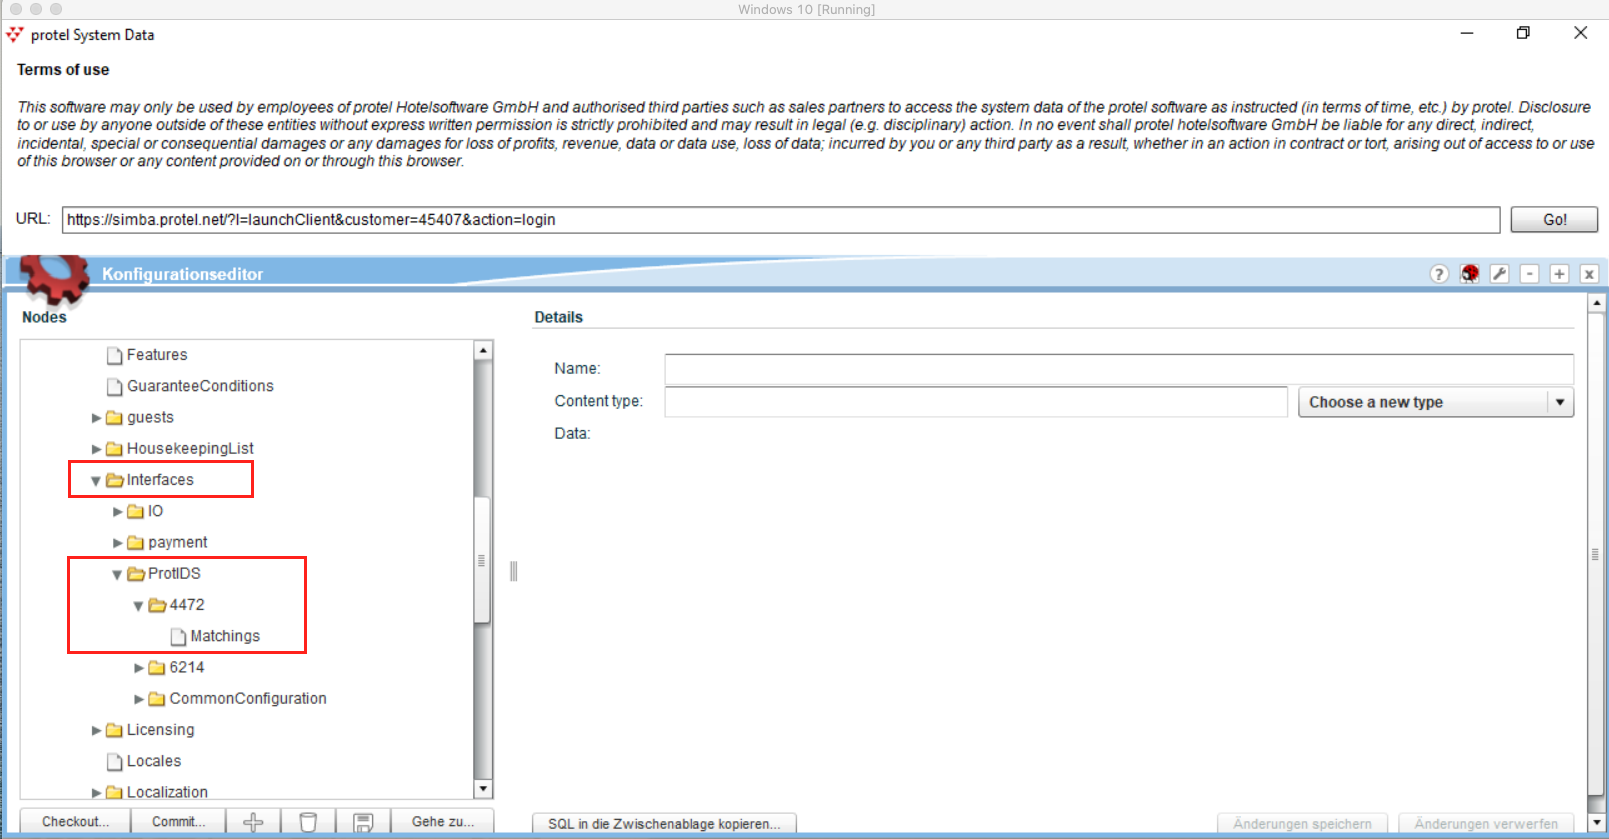This screenshot has height=839, width=1609.
Task: Click the Matchings document icon
Action: 178,636
